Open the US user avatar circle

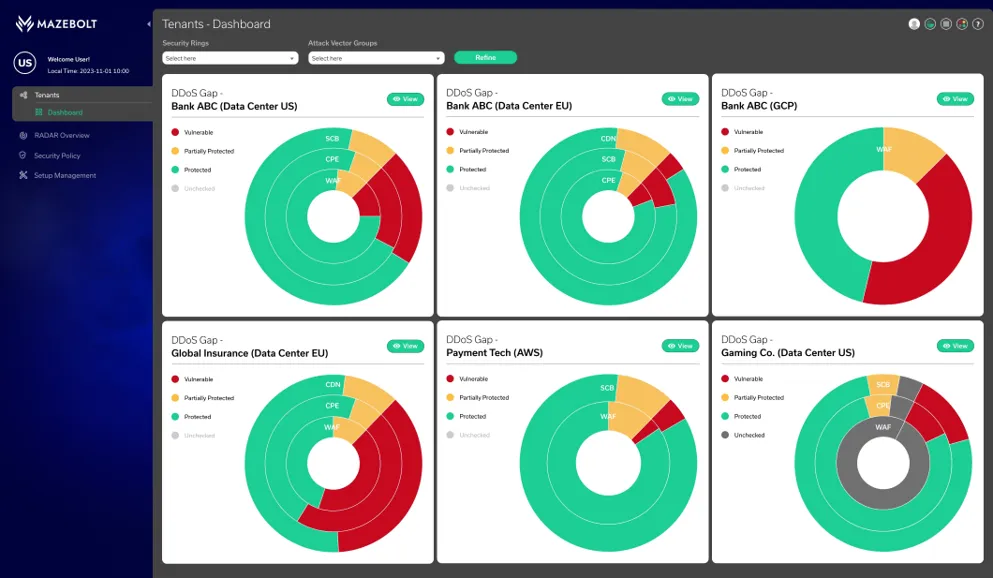[25, 63]
